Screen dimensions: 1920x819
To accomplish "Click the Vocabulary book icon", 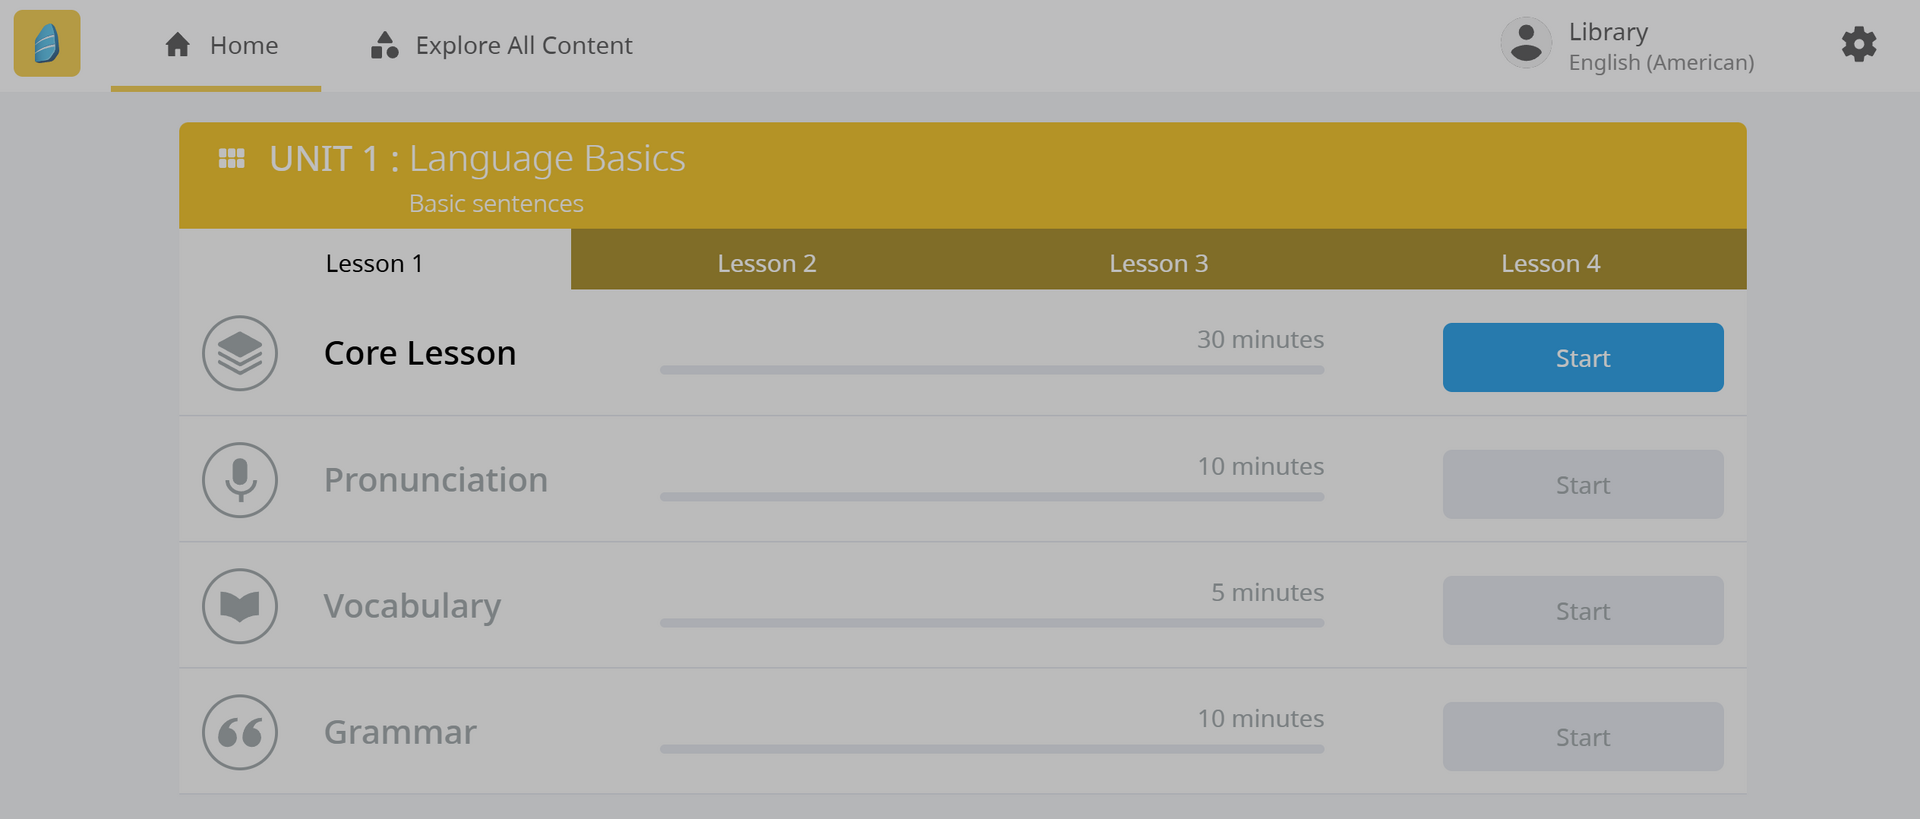I will click(x=240, y=606).
